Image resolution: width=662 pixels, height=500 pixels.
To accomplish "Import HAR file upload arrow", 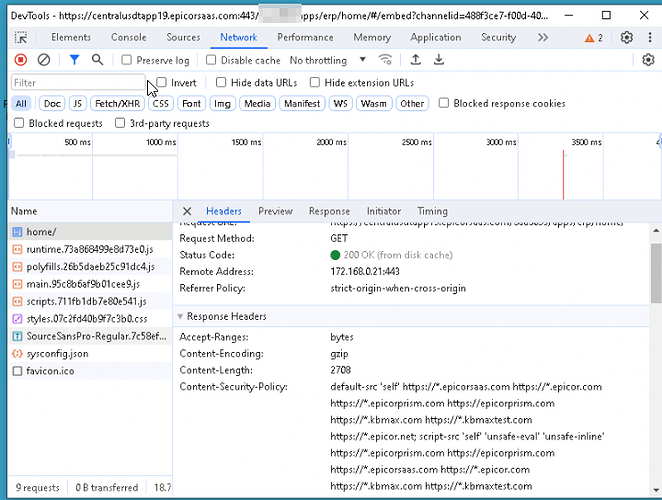I will click(x=415, y=60).
